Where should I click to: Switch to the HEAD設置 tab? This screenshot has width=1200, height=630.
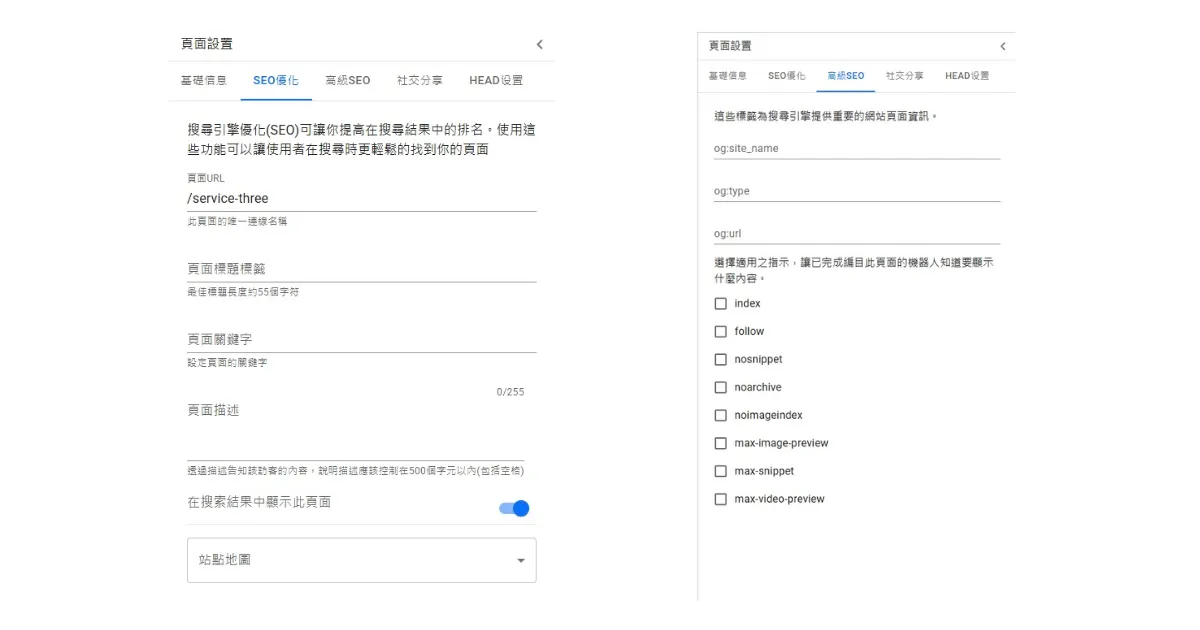494,80
